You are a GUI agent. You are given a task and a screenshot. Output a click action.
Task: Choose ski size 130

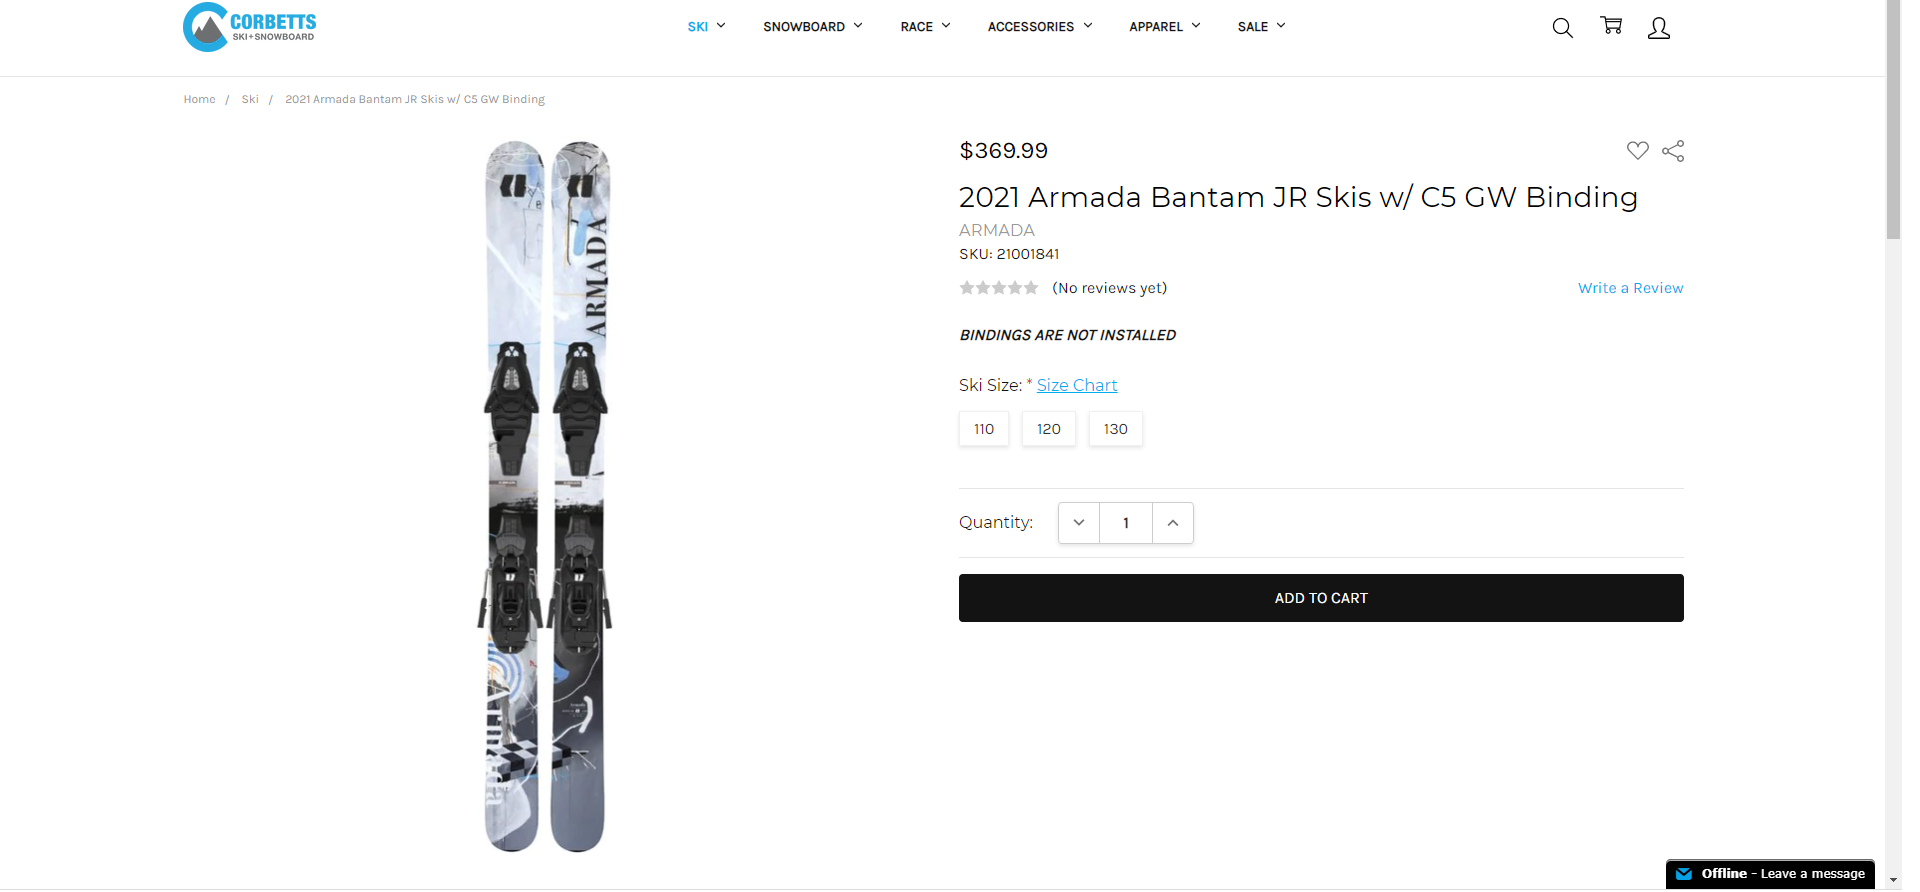(x=1115, y=428)
